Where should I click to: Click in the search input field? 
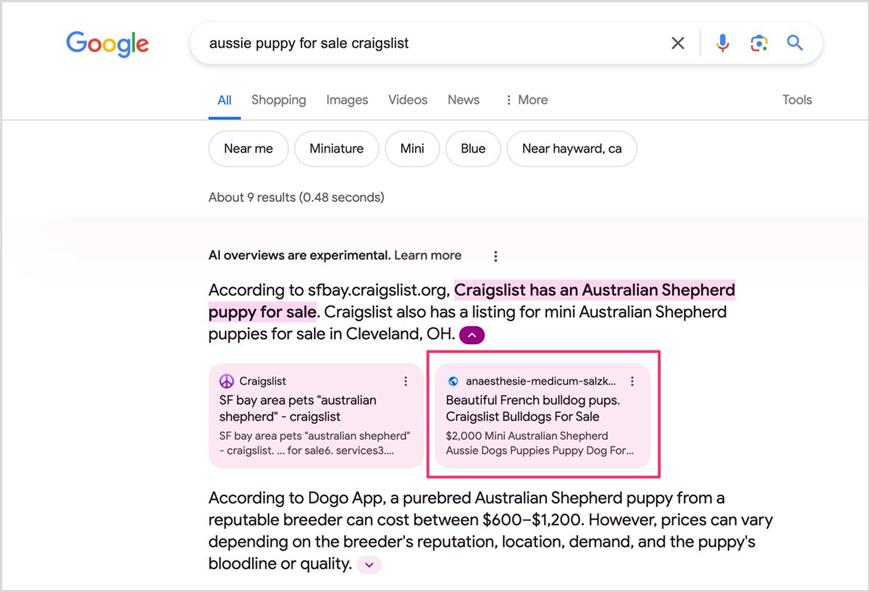click(433, 43)
